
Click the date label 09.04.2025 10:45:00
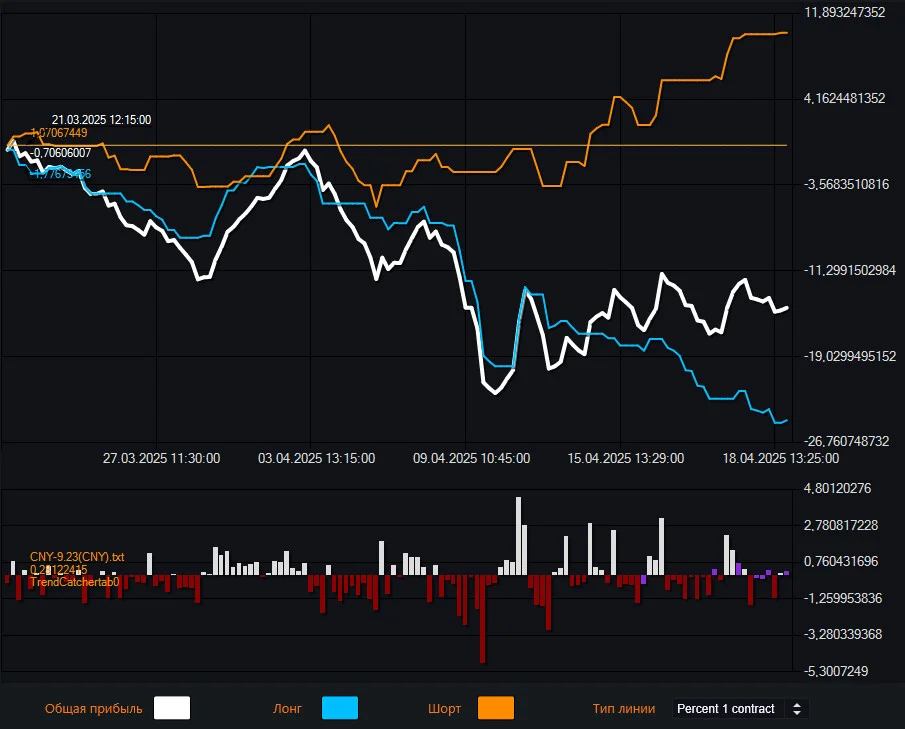[x=472, y=458]
